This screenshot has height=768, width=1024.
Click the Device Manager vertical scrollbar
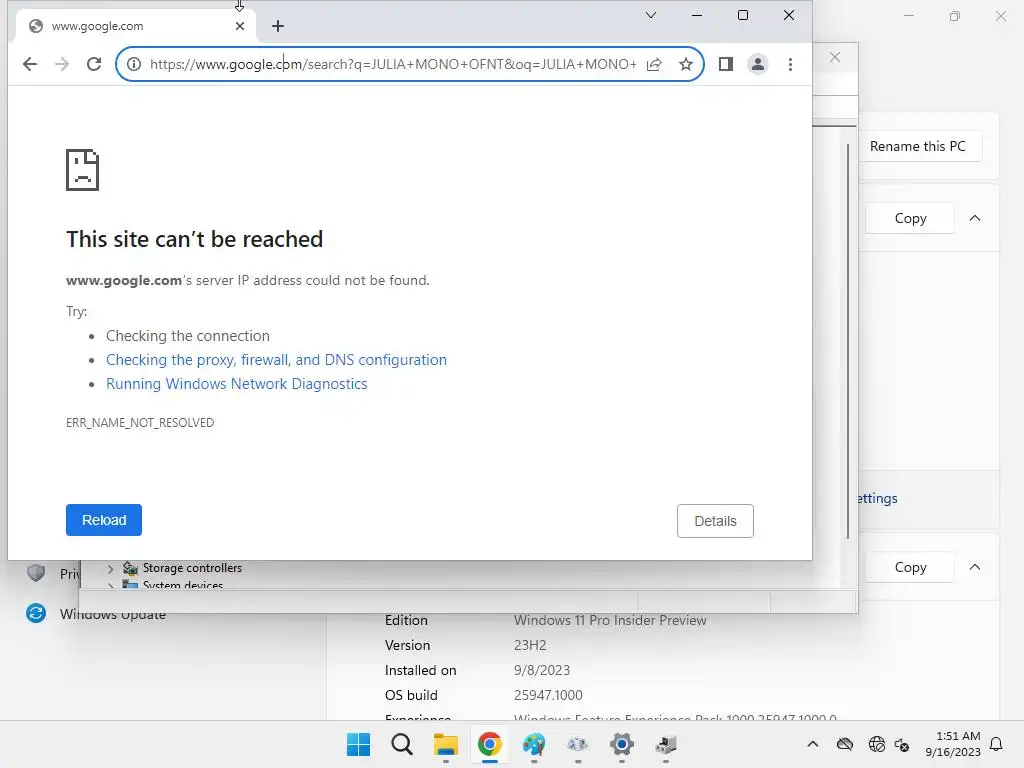(848, 342)
